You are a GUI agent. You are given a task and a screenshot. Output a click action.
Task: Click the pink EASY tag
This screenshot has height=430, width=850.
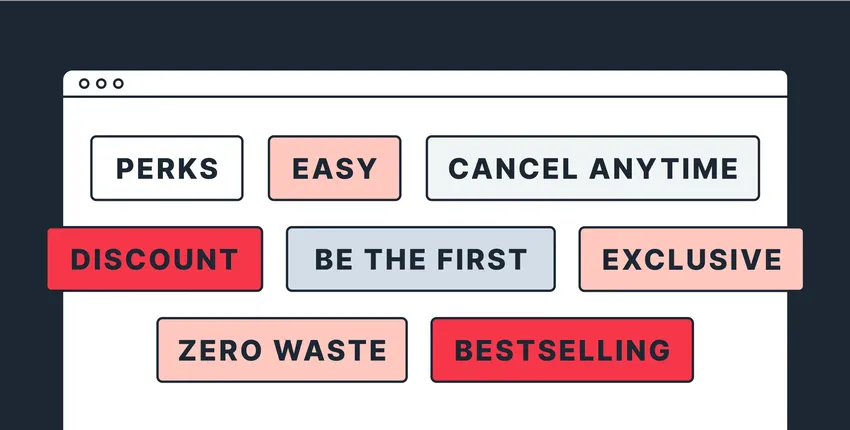334,168
